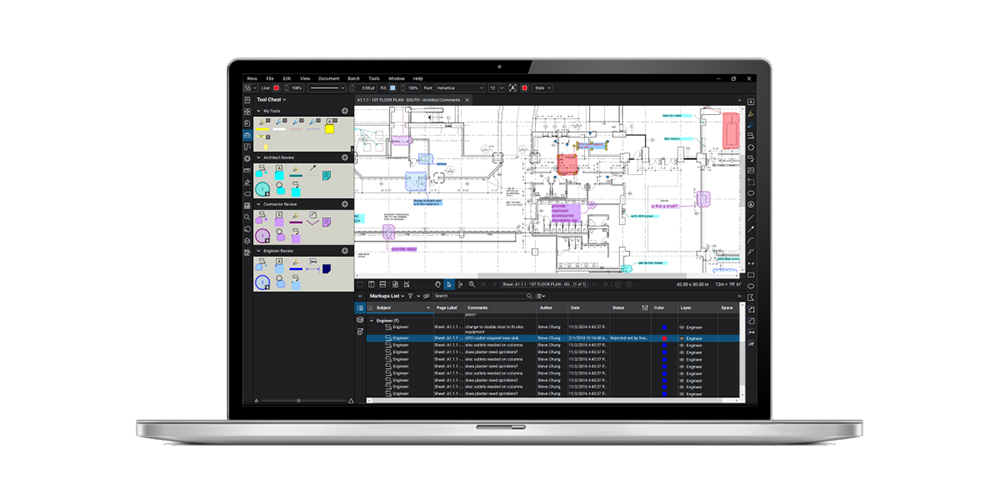
Task: Select the yellow square tool in My Tools
Action: pos(330,129)
